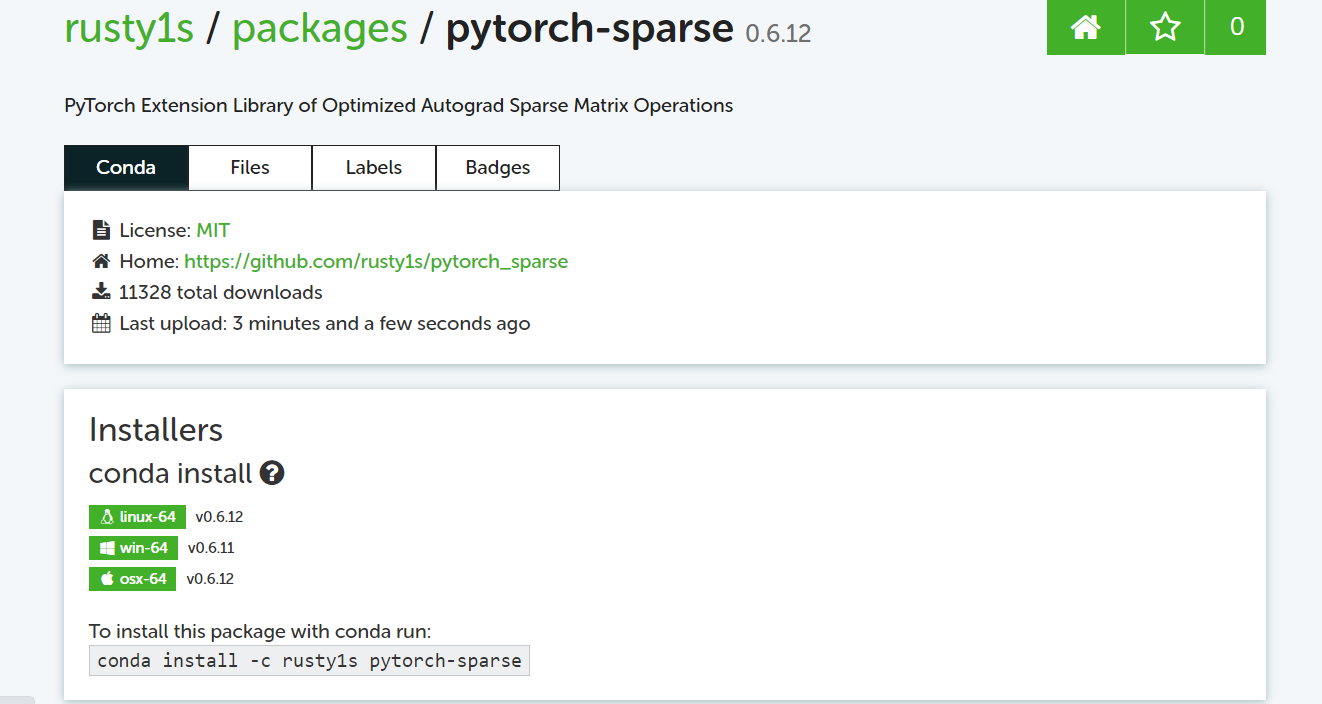Select the win-64 platform badge
The height and width of the screenshot is (704, 1322).
click(x=134, y=548)
